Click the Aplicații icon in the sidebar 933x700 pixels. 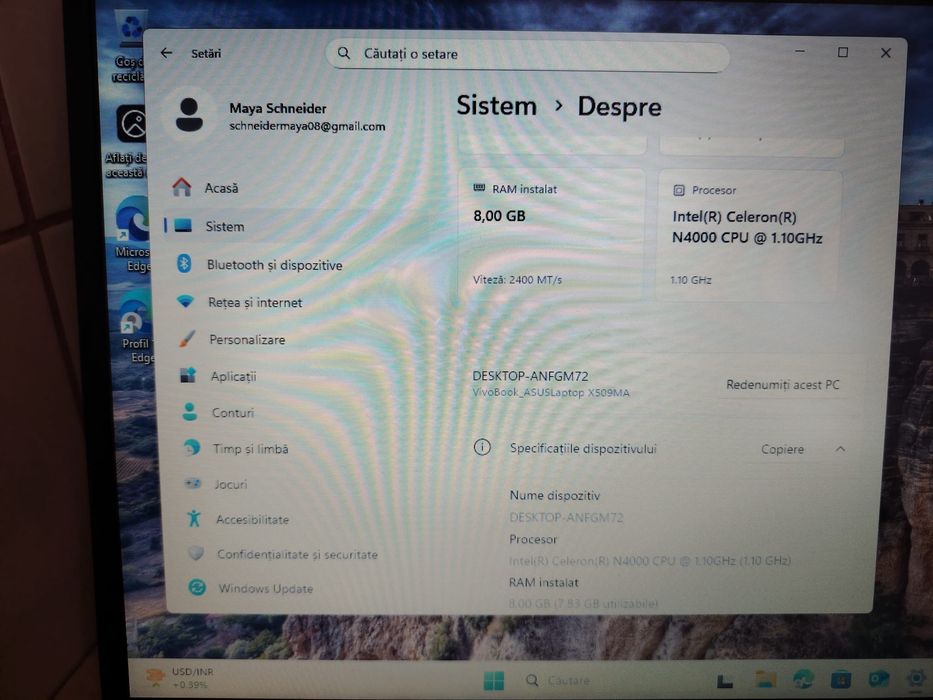(188, 375)
